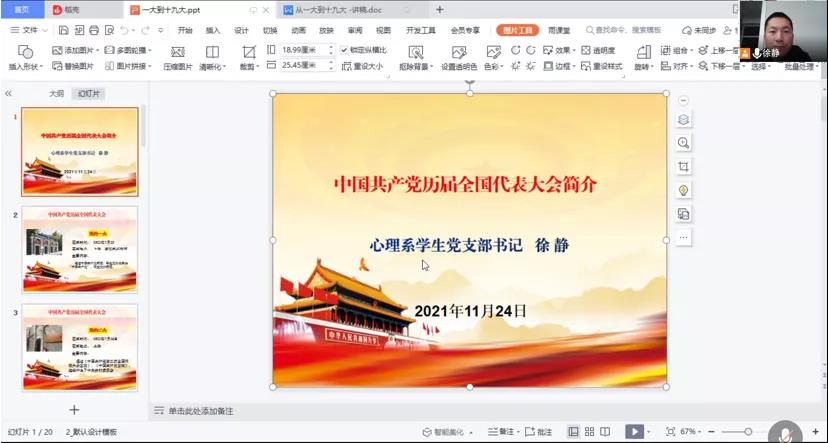Click the Print icon in quick access bar

pyautogui.click(x=94, y=30)
